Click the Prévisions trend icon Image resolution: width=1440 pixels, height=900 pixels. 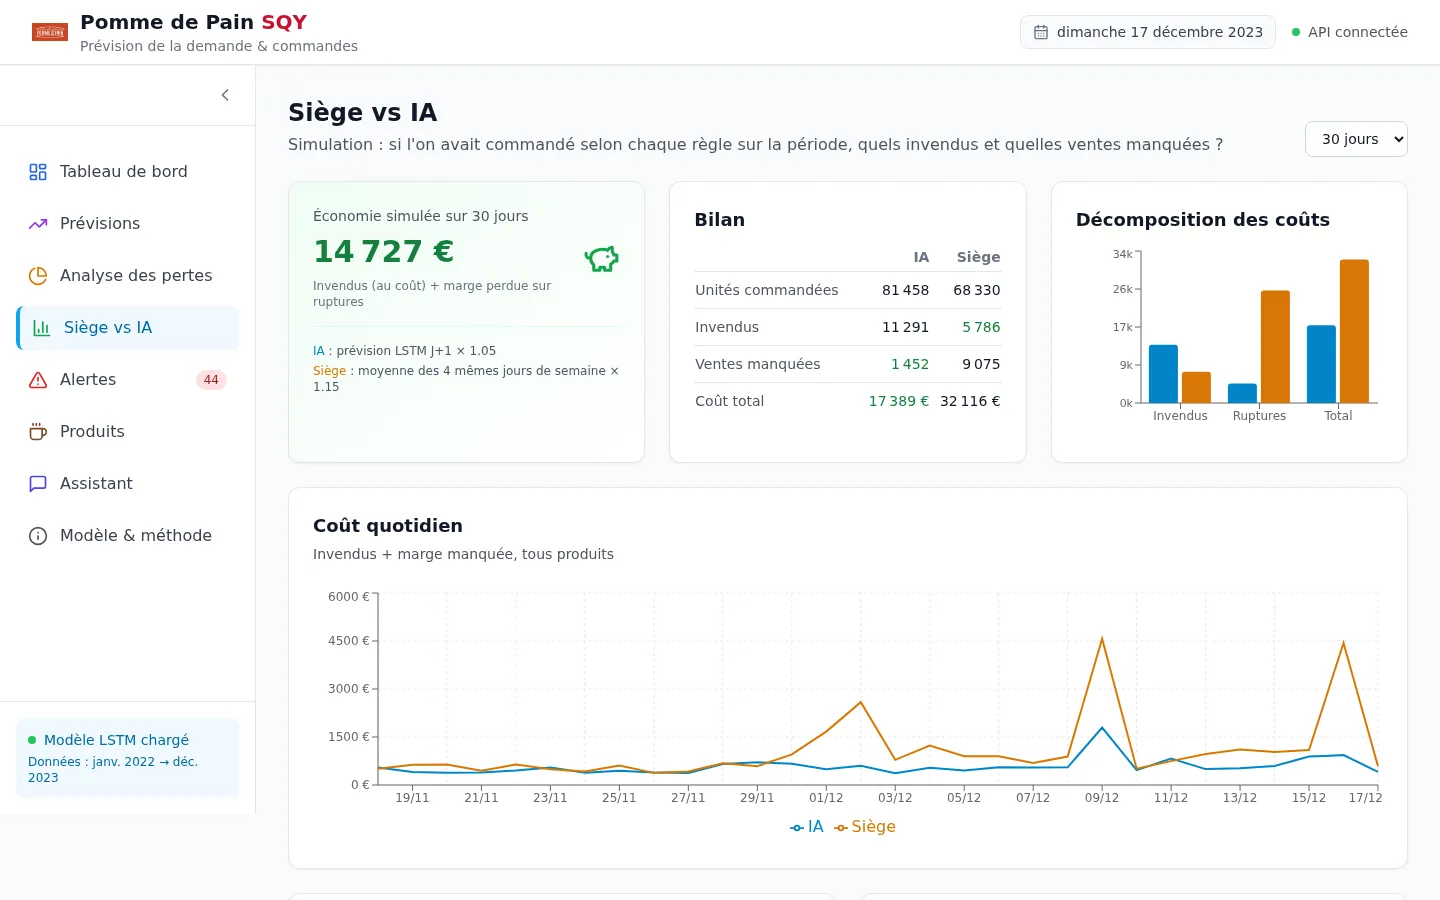[x=38, y=224]
